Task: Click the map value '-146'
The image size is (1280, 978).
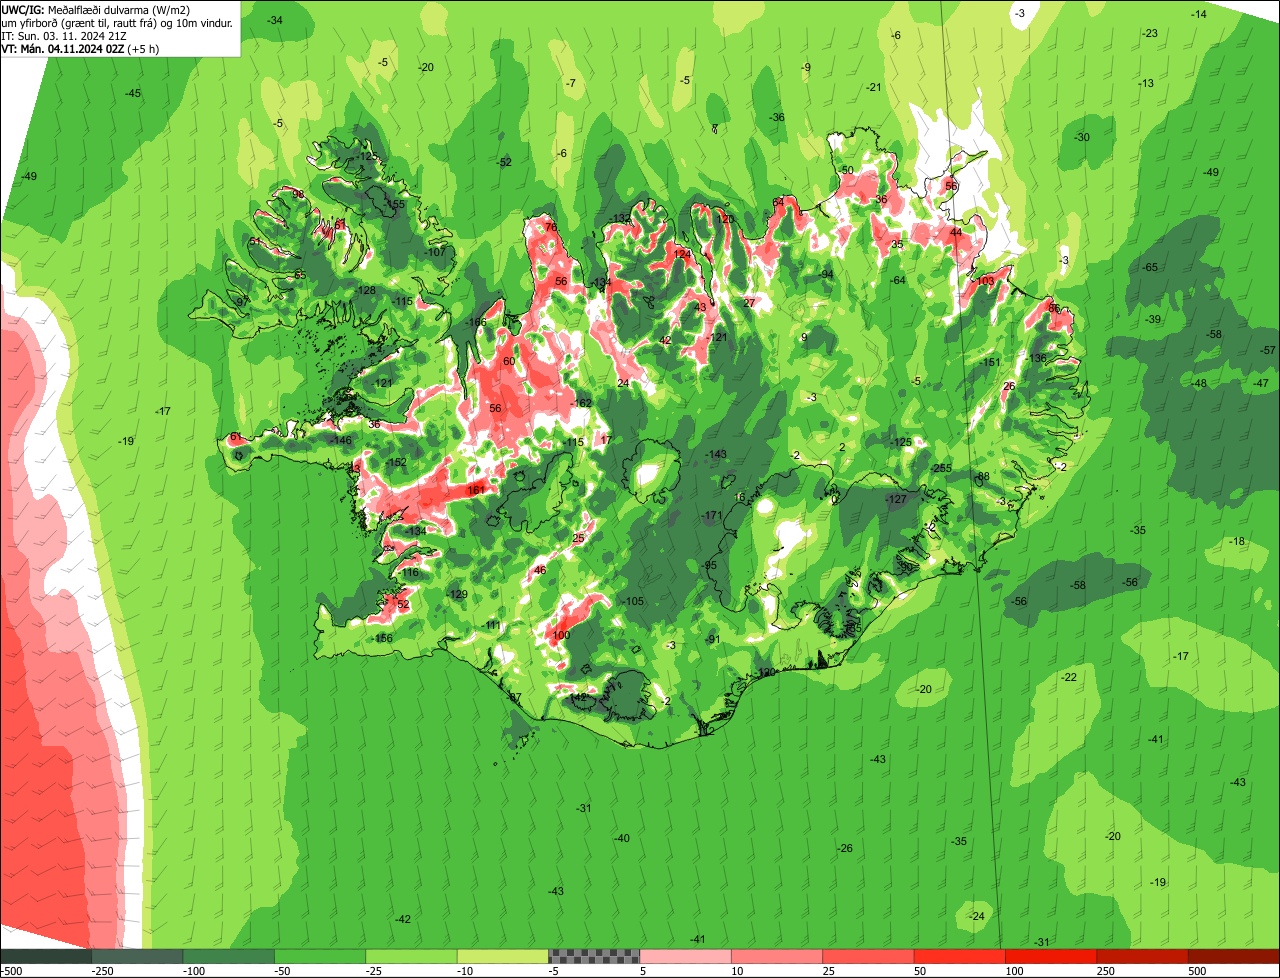Action: point(341,440)
